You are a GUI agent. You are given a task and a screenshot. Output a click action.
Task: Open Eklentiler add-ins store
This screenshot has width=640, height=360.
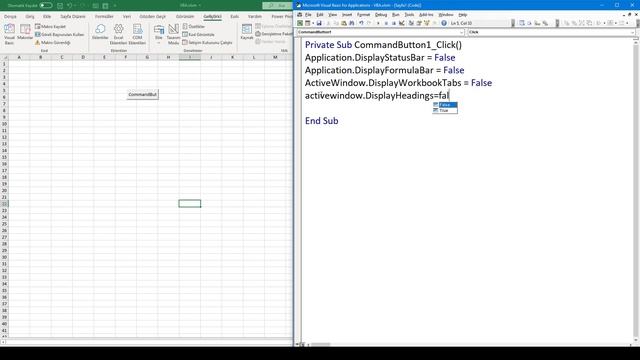click(x=100, y=32)
